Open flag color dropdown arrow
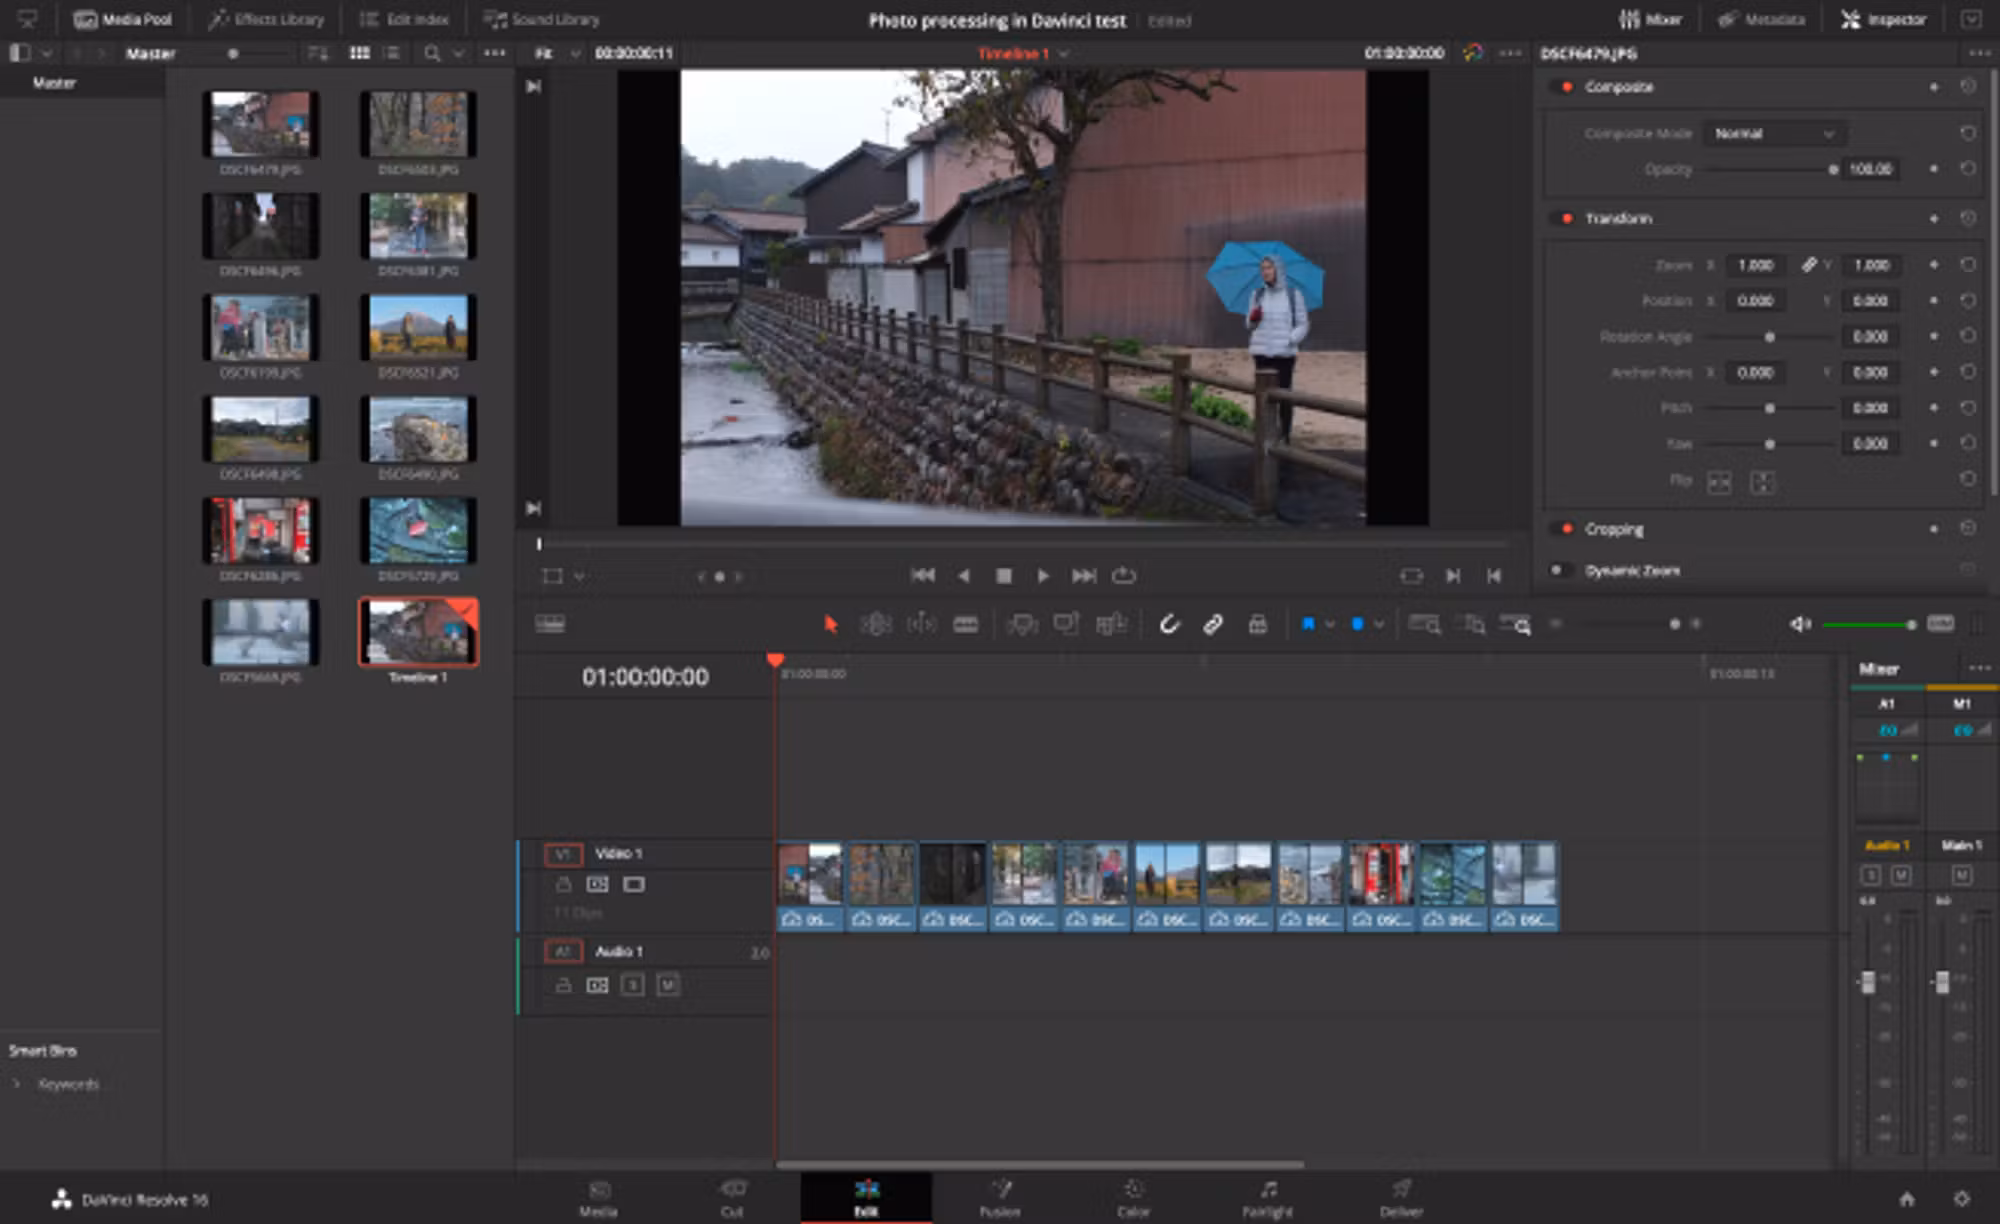 [1330, 624]
